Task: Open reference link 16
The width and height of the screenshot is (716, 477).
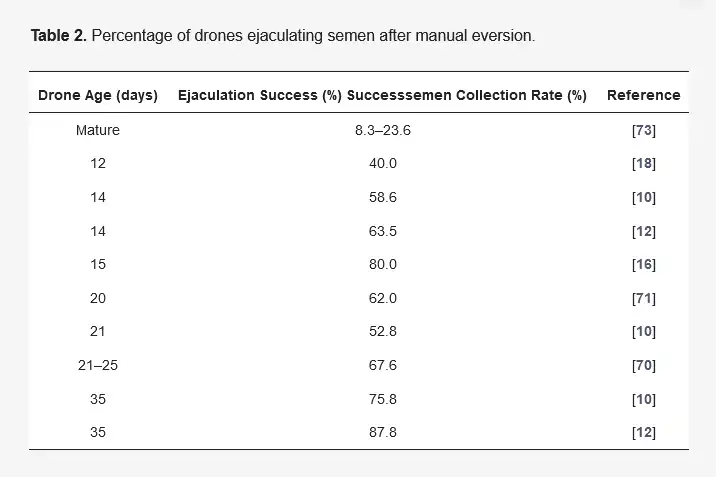Action: click(643, 264)
